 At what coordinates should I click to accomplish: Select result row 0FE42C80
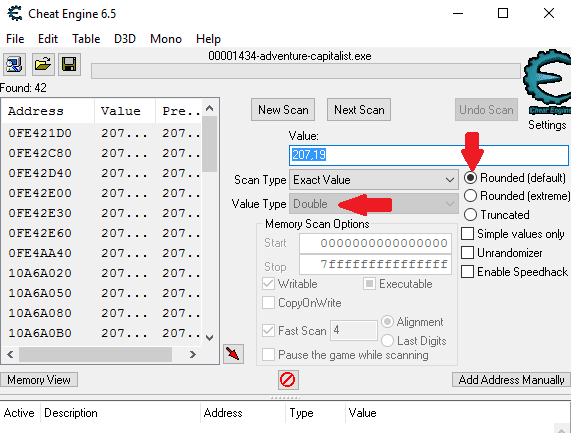point(102,153)
